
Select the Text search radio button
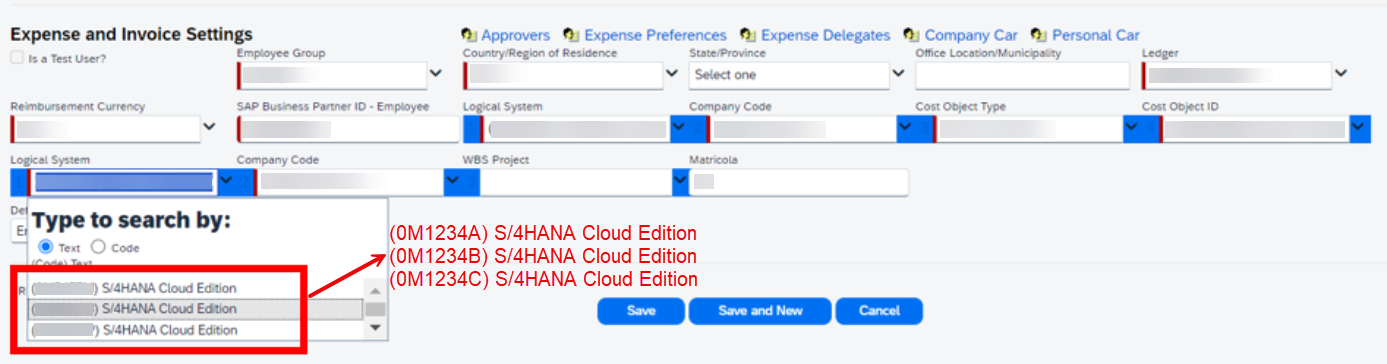click(45, 247)
